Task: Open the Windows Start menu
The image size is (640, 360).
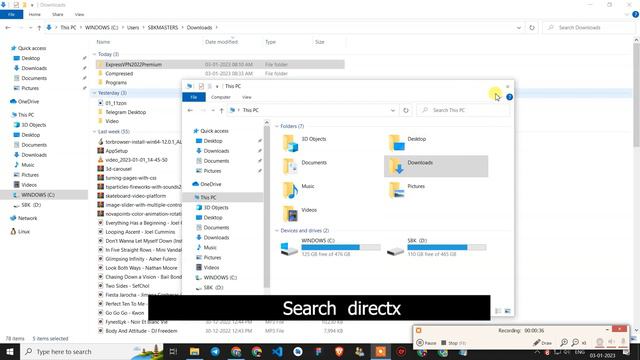Action: [x=10, y=351]
